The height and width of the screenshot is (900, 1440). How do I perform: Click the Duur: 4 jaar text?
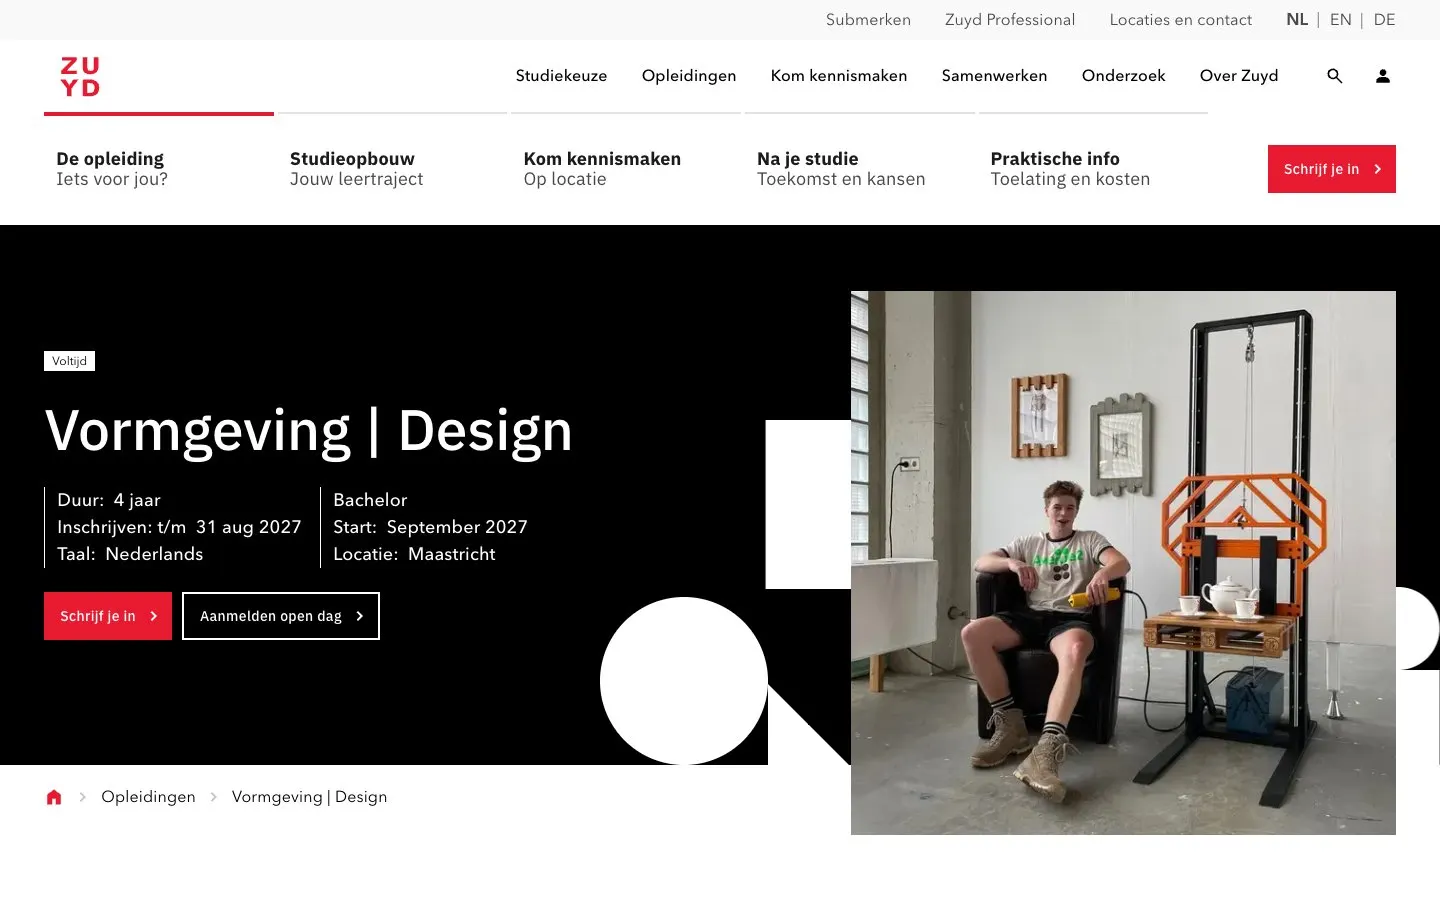pyautogui.click(x=109, y=500)
